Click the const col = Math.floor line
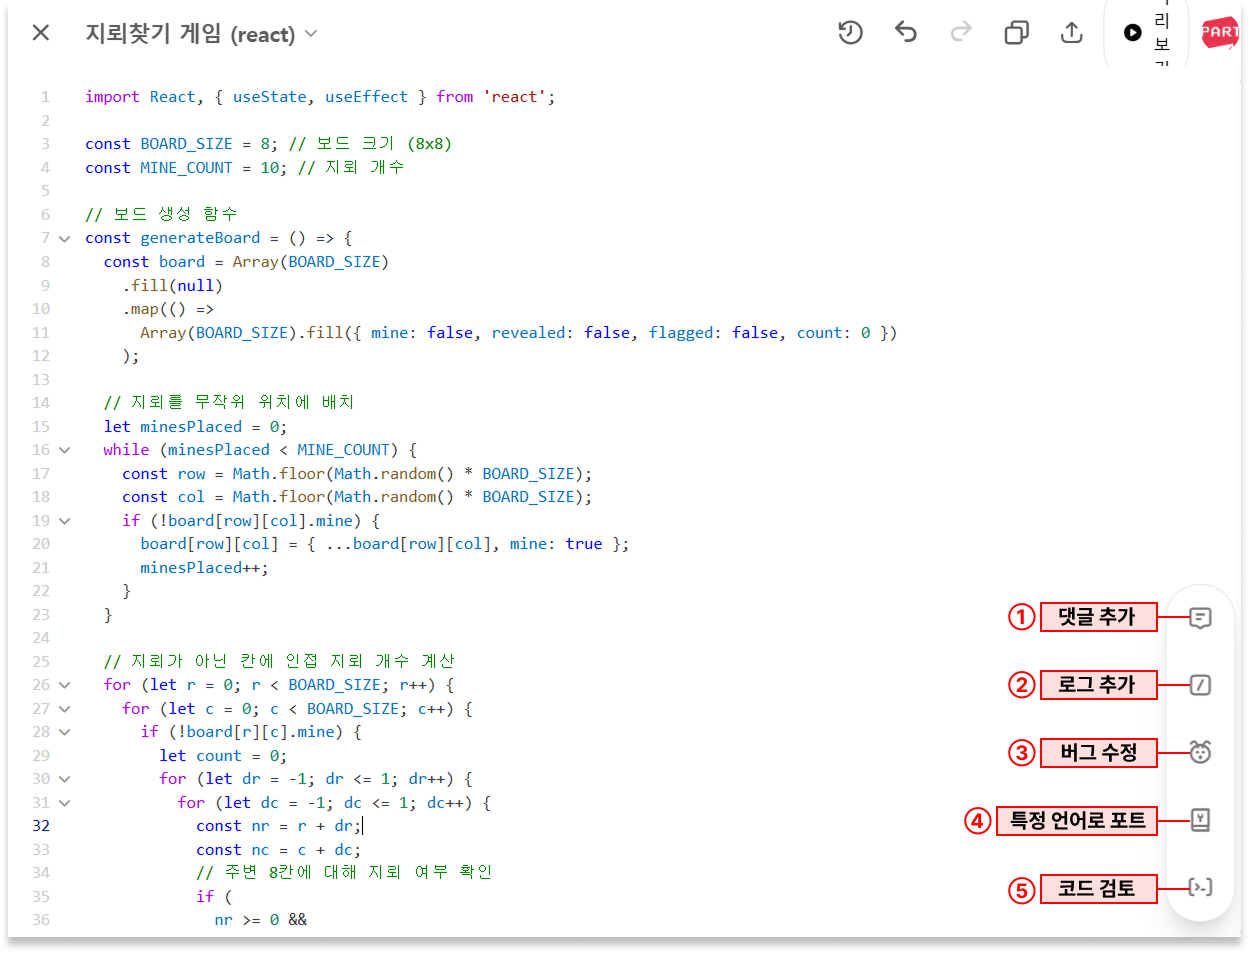Viewport: 1249px width, 953px height. pos(357,497)
